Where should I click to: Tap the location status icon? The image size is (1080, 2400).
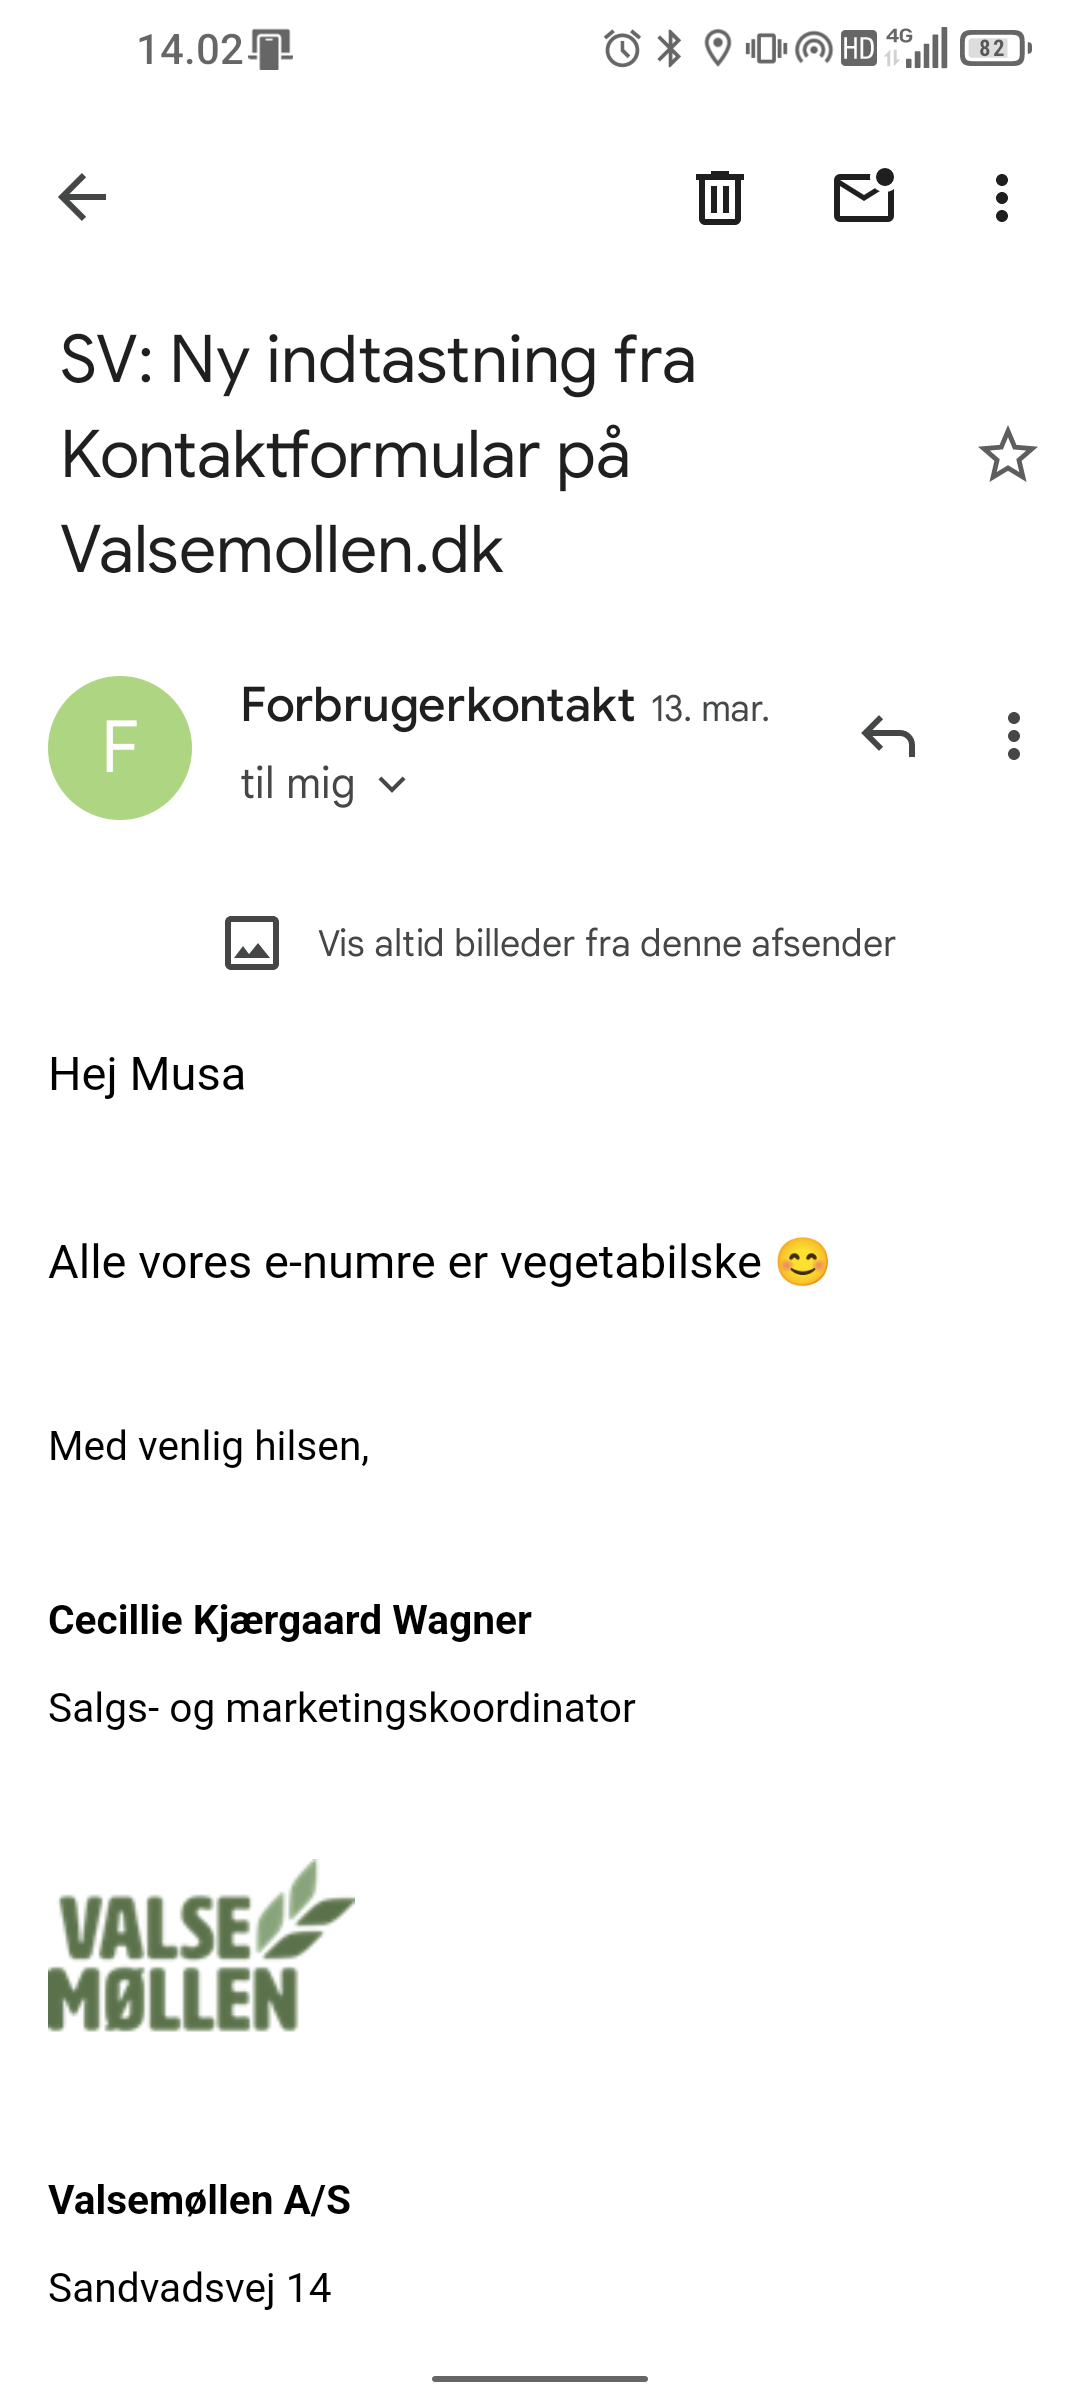[717, 48]
